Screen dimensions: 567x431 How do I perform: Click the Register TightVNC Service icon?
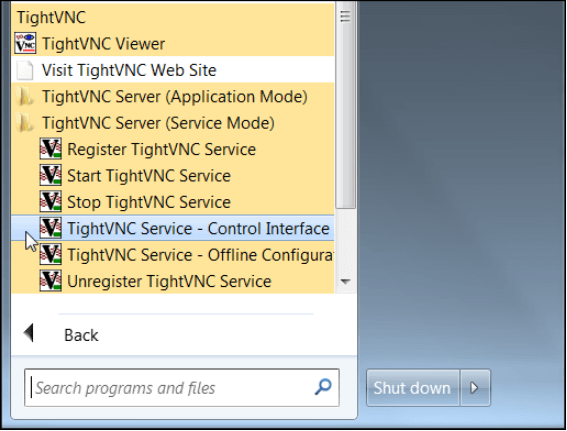(50, 149)
